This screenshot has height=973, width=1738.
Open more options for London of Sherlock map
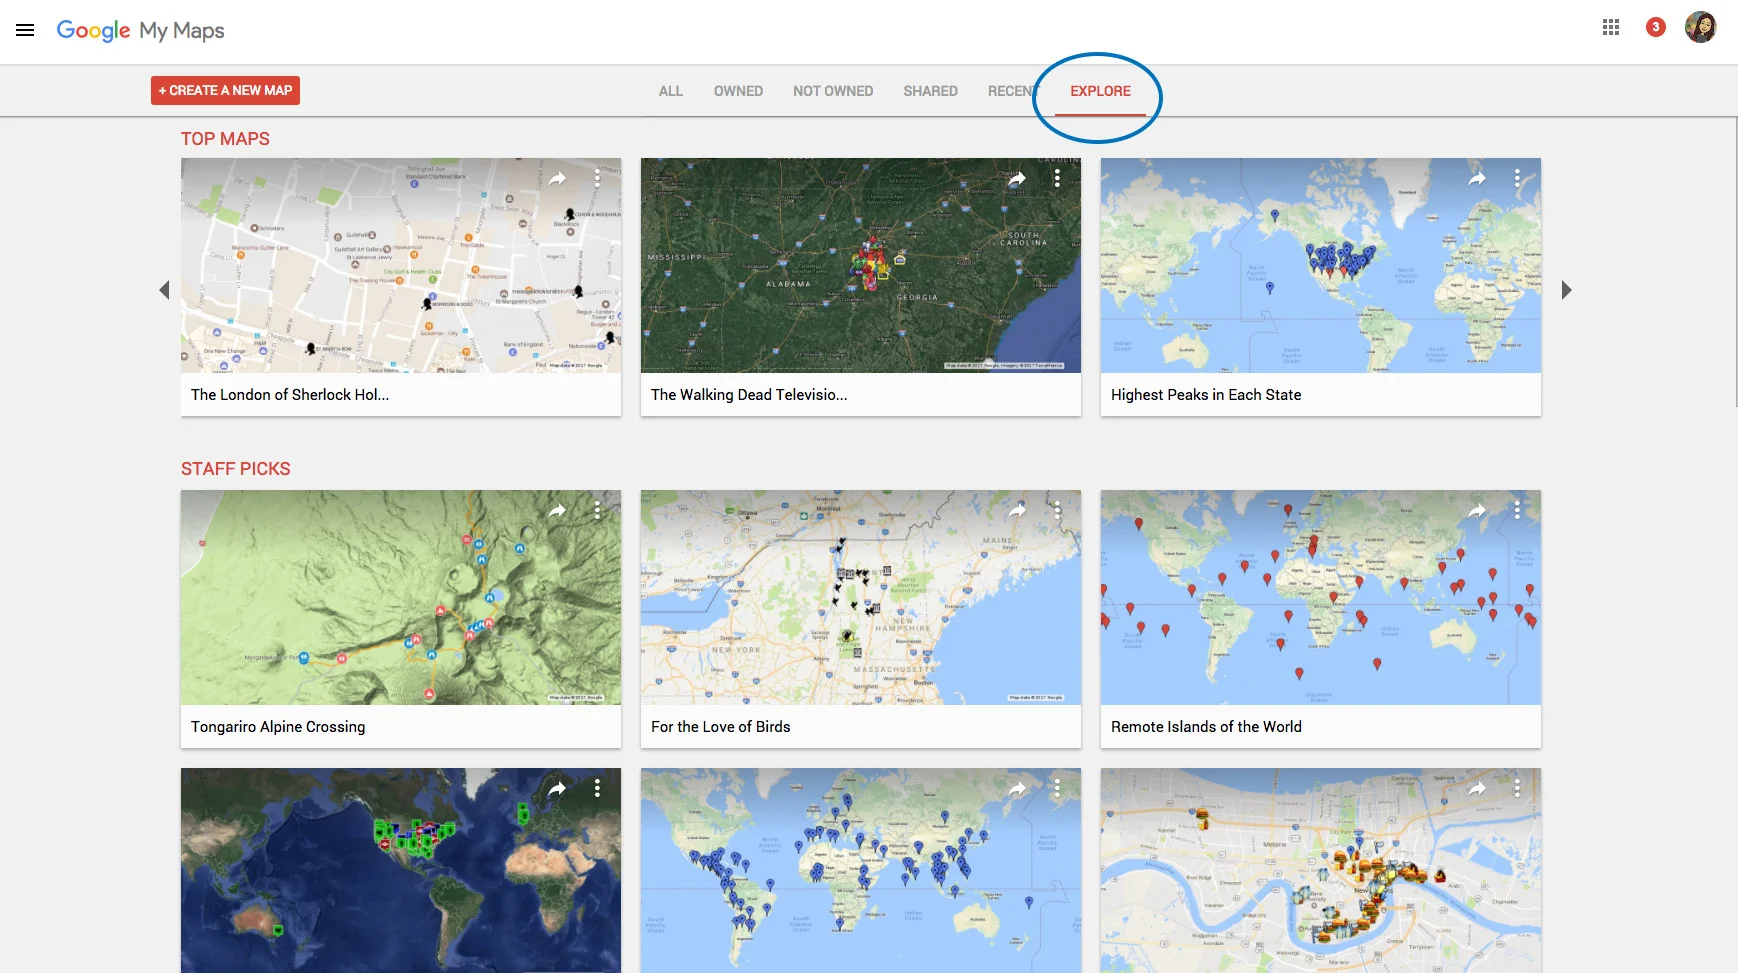pos(597,178)
